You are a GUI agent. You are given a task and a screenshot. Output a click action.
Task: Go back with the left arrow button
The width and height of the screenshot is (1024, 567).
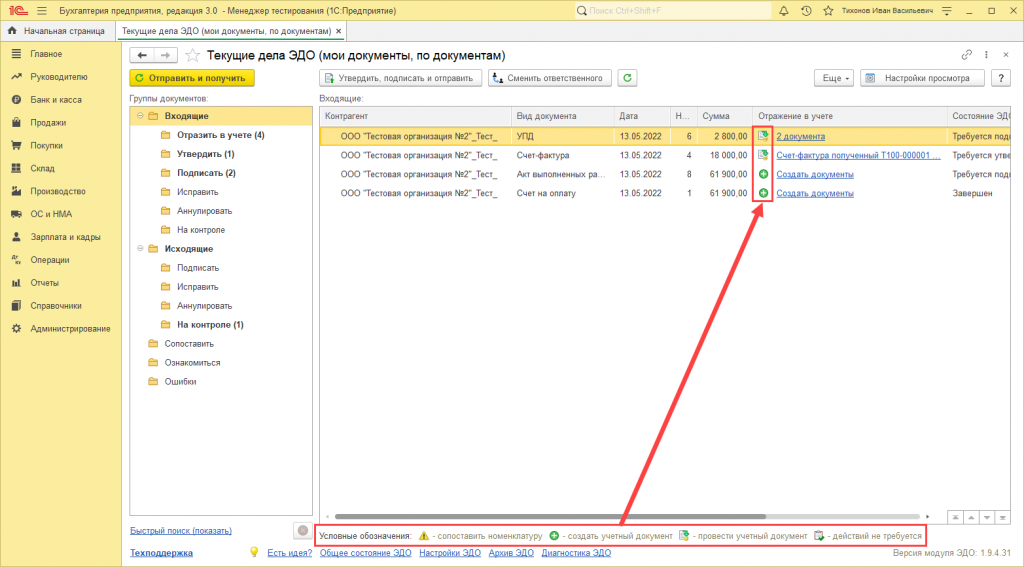[x=142, y=56]
